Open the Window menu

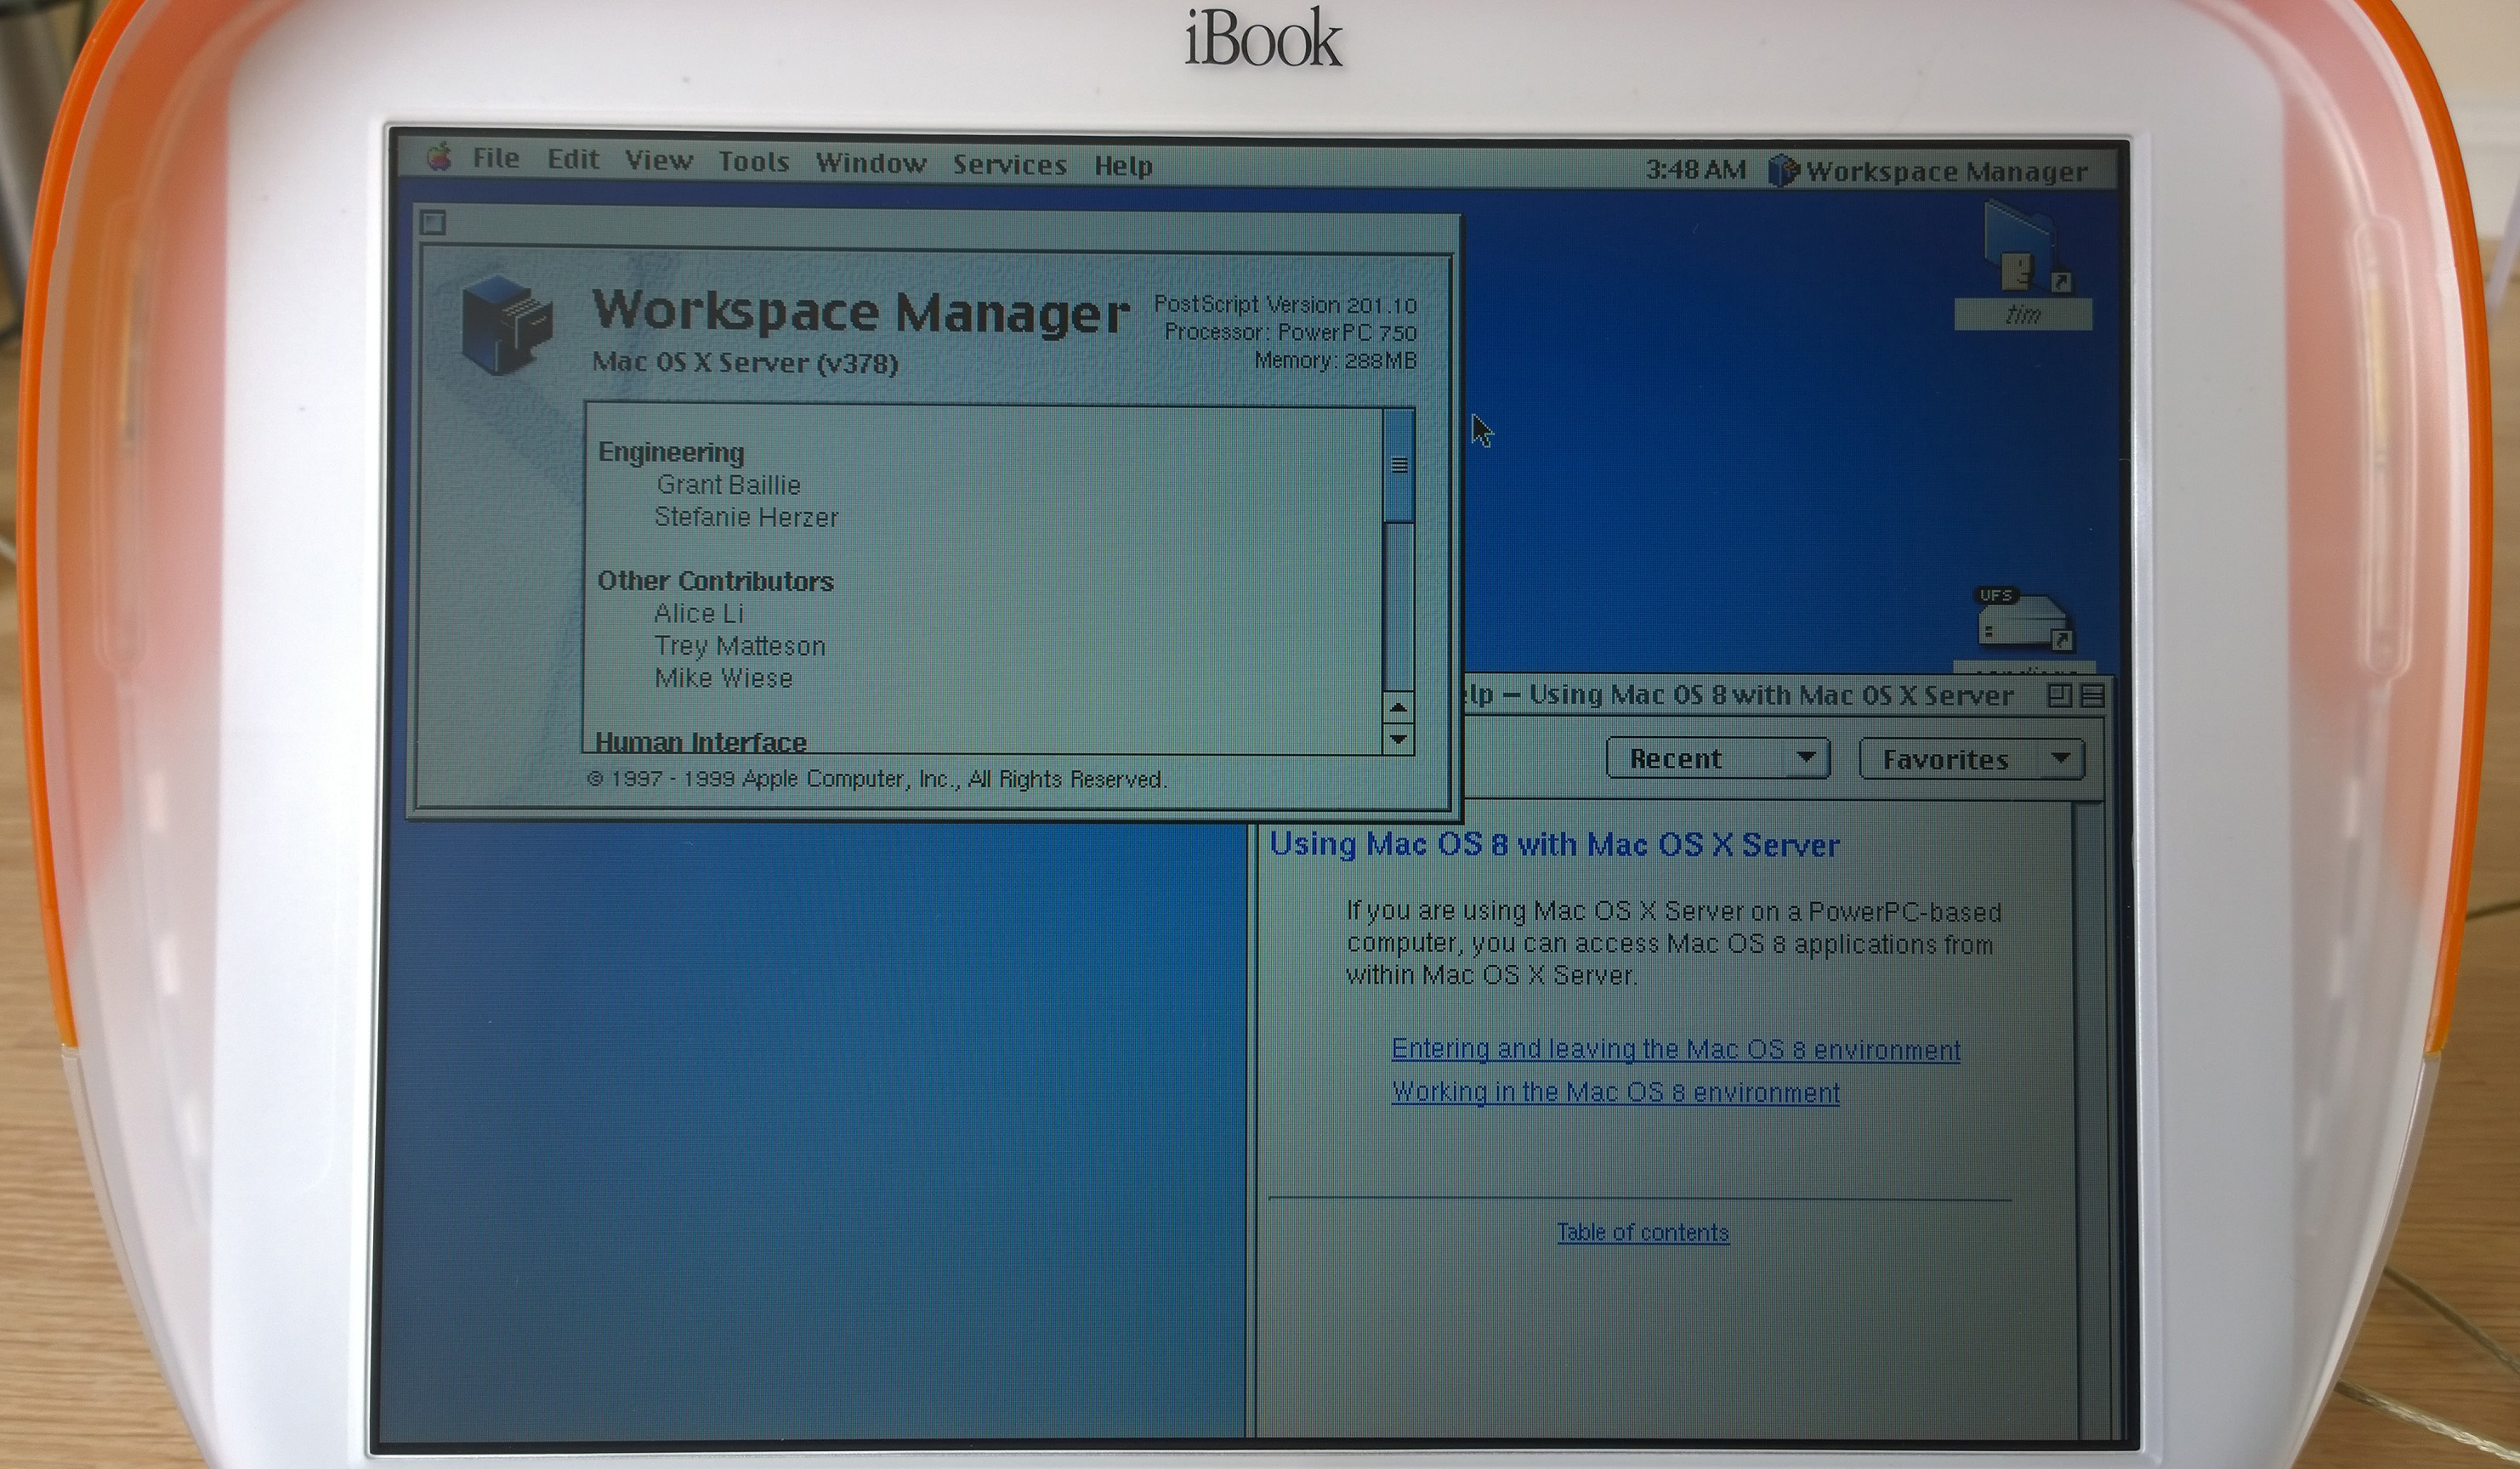871,163
